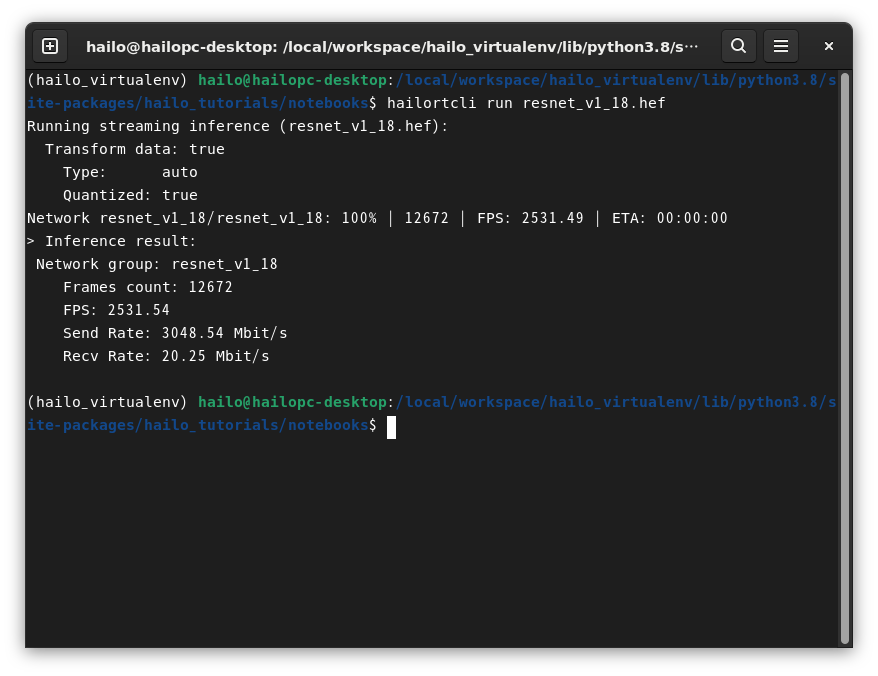Click the vertical scrollbar of terminal
This screenshot has width=878, height=676.
click(845, 358)
